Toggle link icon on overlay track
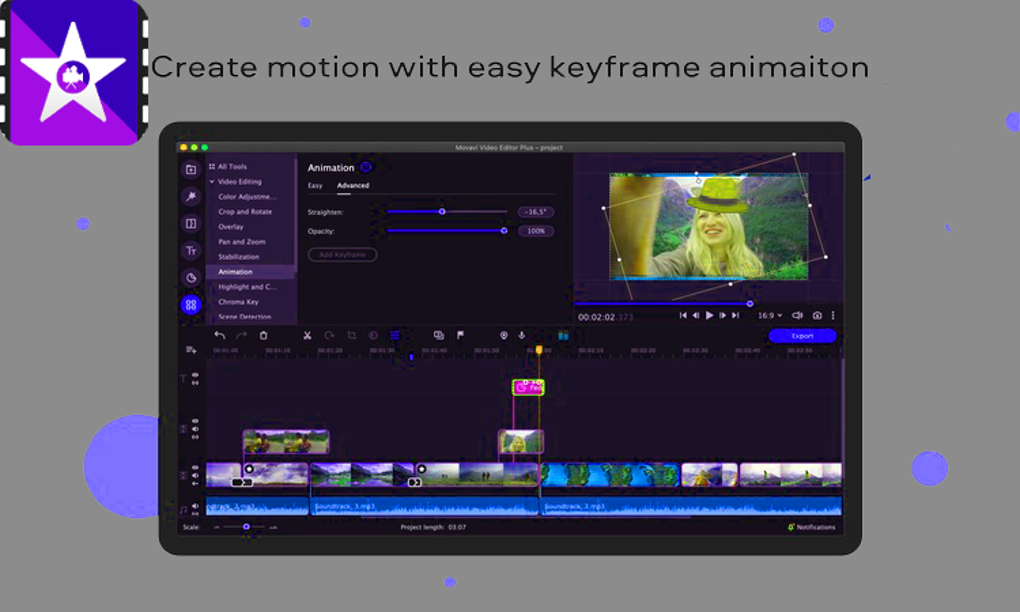Screen dimensions: 1020x612 pyautogui.click(x=195, y=436)
